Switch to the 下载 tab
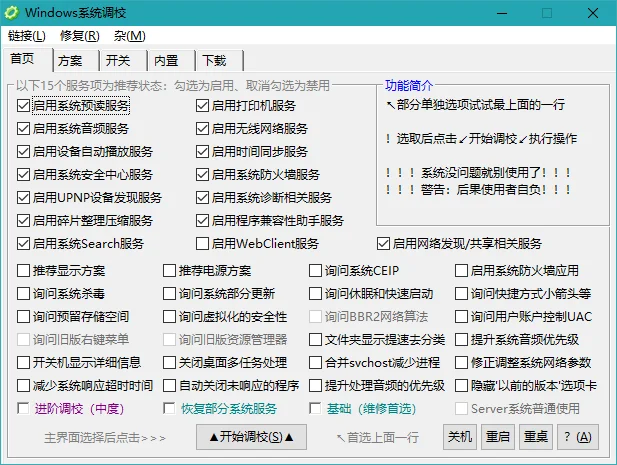This screenshot has height=465, width=617. point(219,61)
